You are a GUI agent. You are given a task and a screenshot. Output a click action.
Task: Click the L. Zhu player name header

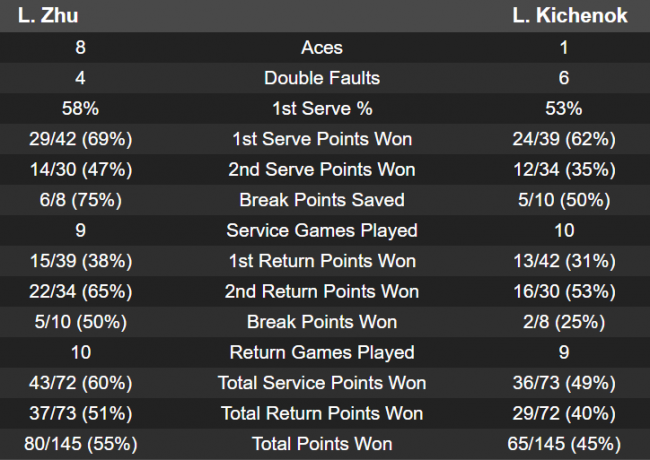tap(48, 16)
